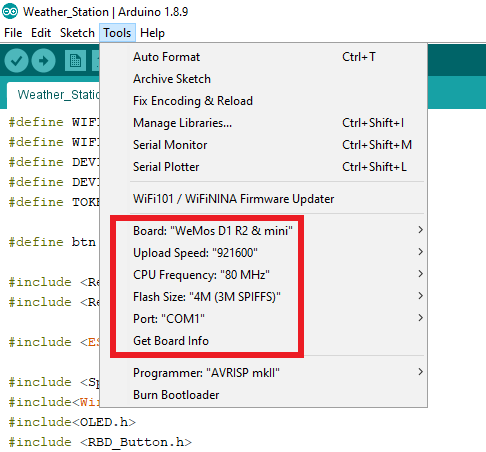
Task: Expand the Upload Speed "921600" submenu
Action: (263, 253)
